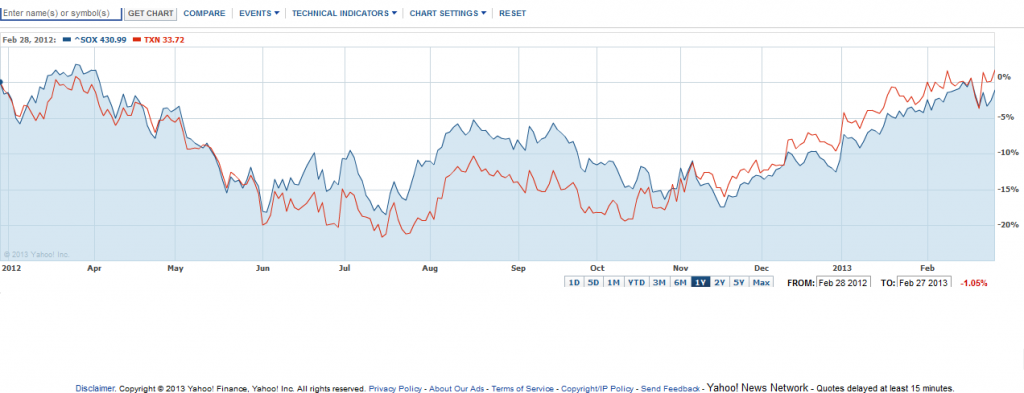
Task: Click RESET to restore the chart
Action: (x=513, y=13)
